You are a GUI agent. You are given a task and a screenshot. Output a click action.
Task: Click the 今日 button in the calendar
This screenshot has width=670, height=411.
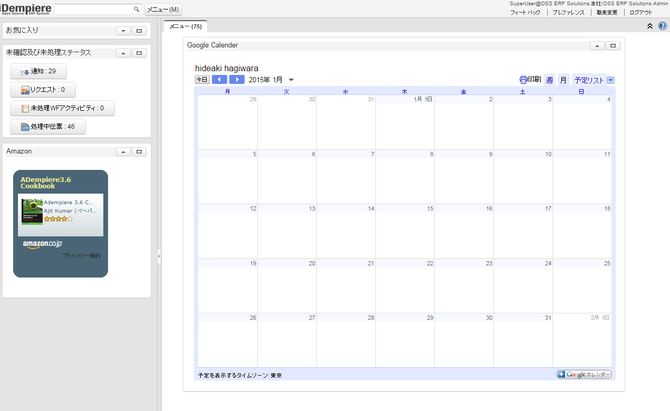(x=202, y=79)
